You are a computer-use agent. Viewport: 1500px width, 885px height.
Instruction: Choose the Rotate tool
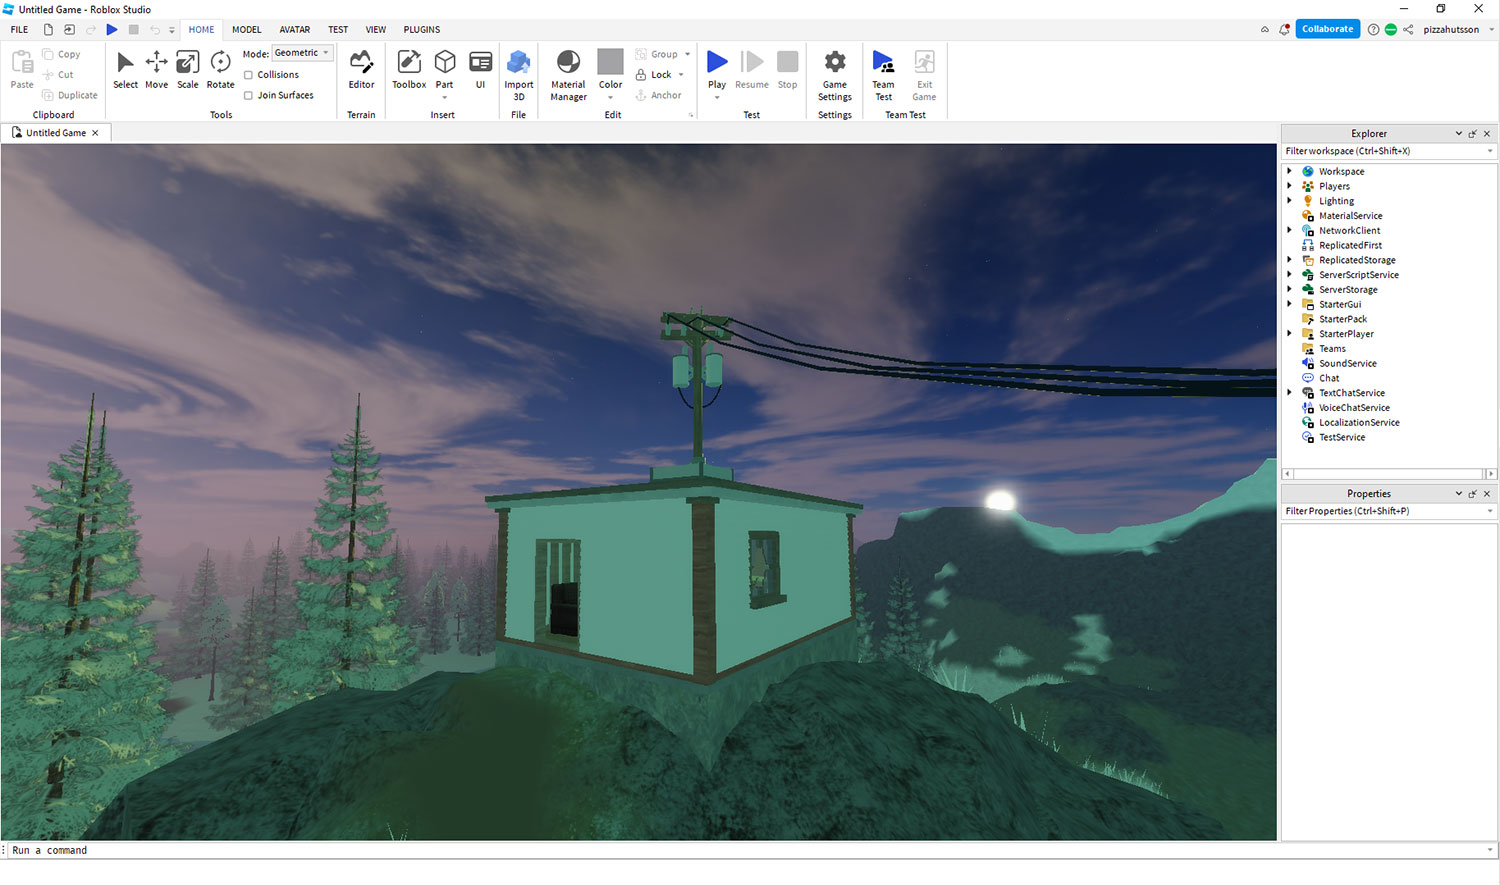[x=220, y=69]
